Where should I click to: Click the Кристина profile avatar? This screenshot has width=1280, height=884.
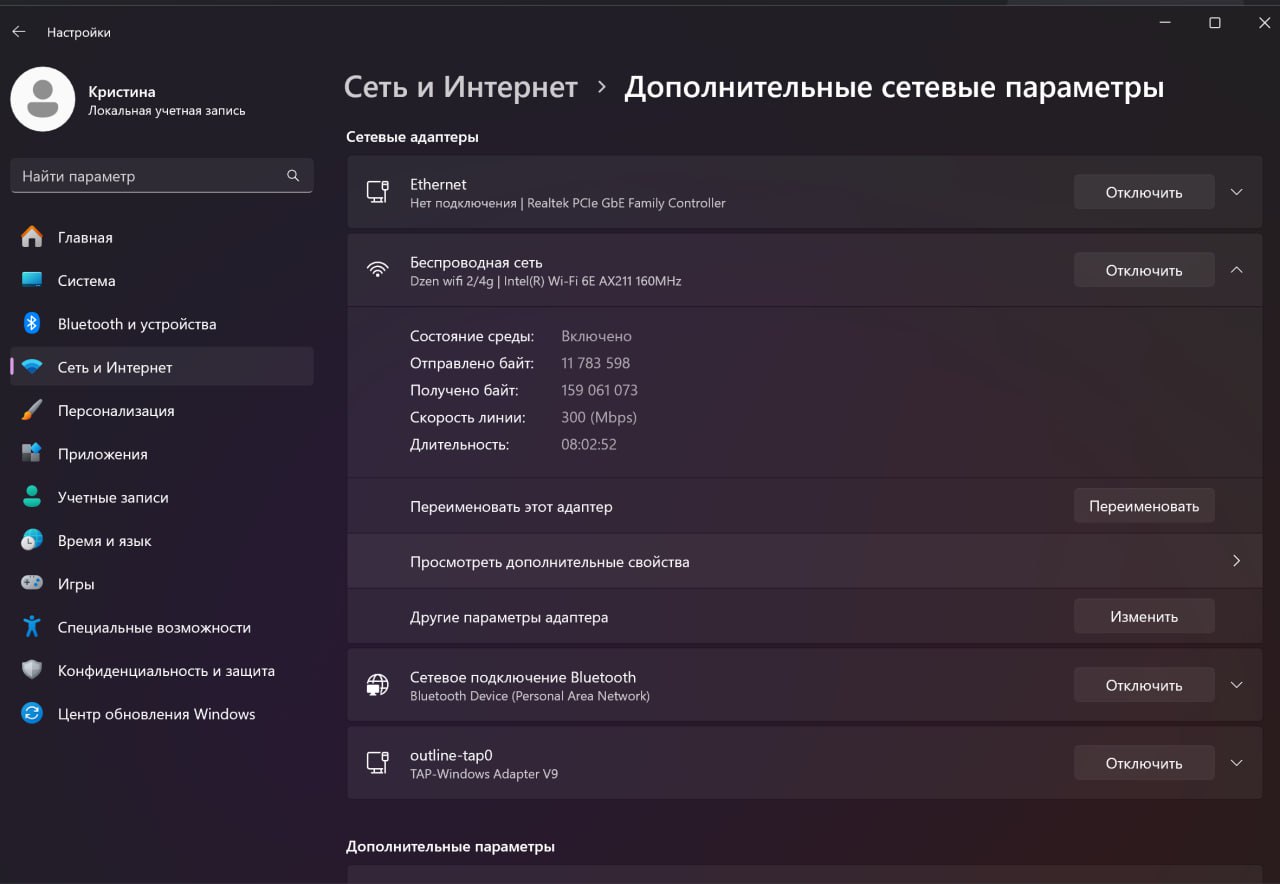click(42, 99)
